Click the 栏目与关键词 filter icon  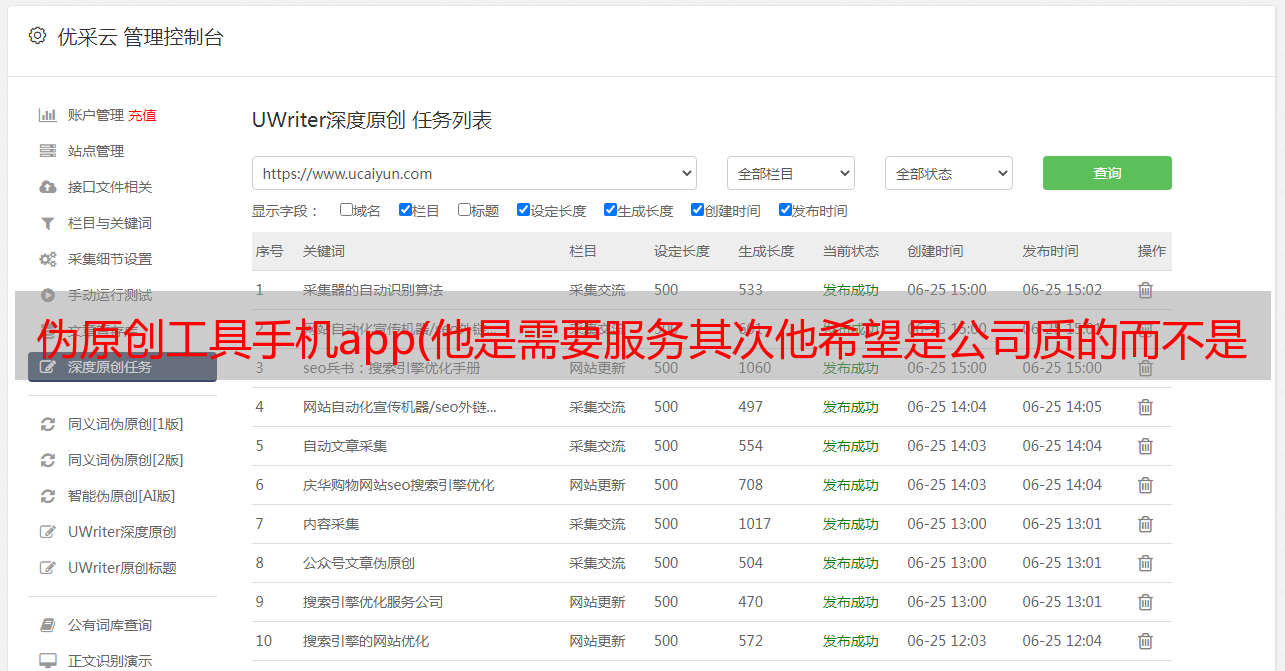pyautogui.click(x=47, y=223)
